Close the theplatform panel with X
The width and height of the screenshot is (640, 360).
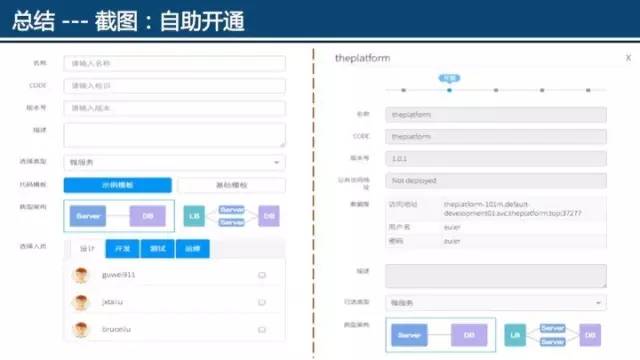point(629,58)
